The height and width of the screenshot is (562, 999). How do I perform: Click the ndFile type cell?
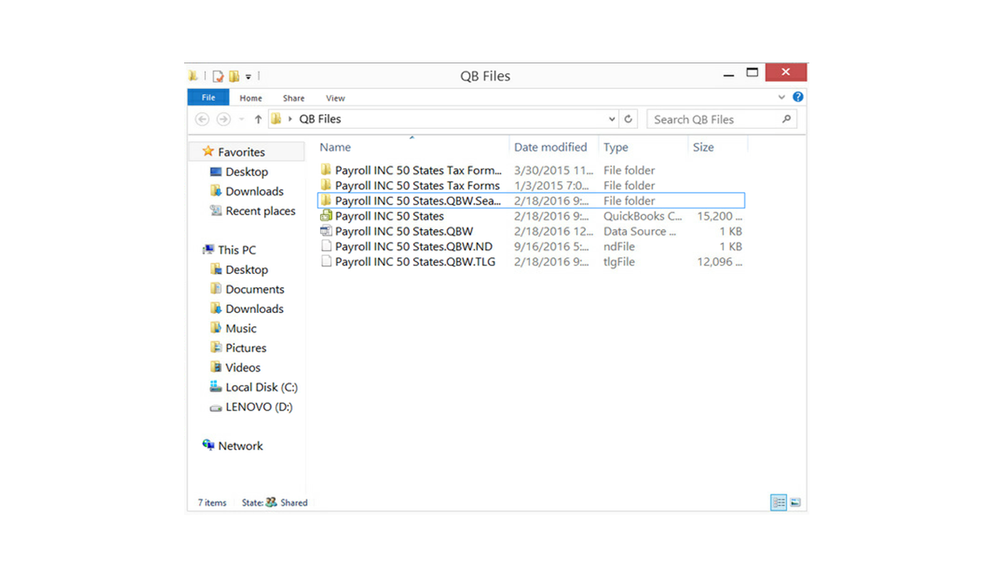point(619,247)
